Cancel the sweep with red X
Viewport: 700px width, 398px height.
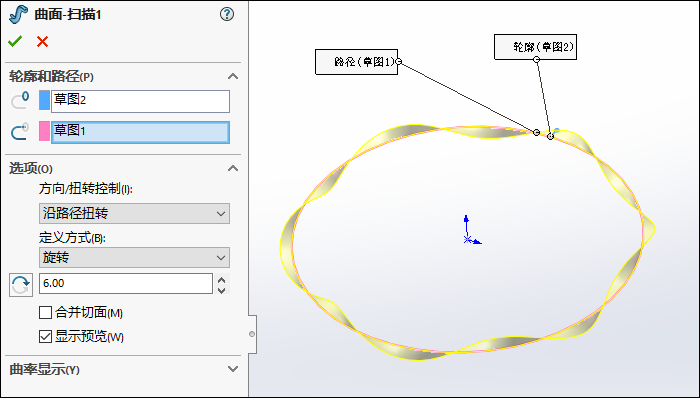click(42, 41)
